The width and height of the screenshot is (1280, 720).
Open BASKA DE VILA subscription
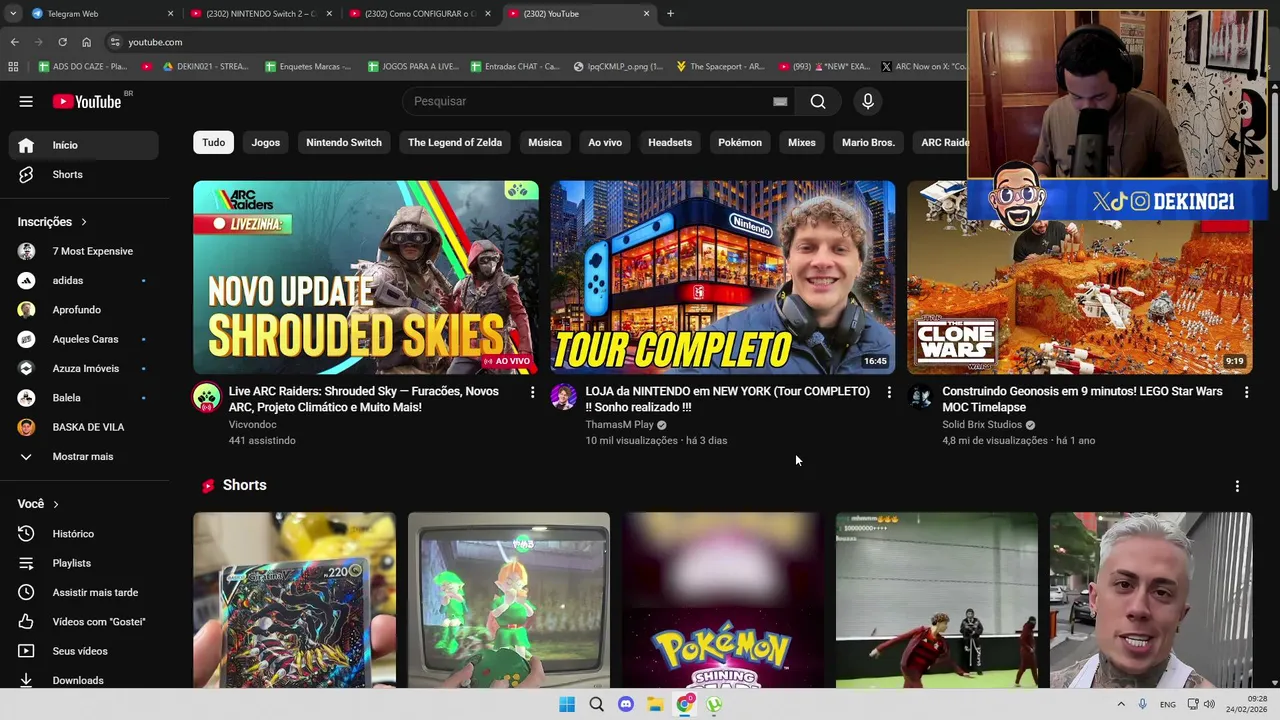[x=84, y=427]
